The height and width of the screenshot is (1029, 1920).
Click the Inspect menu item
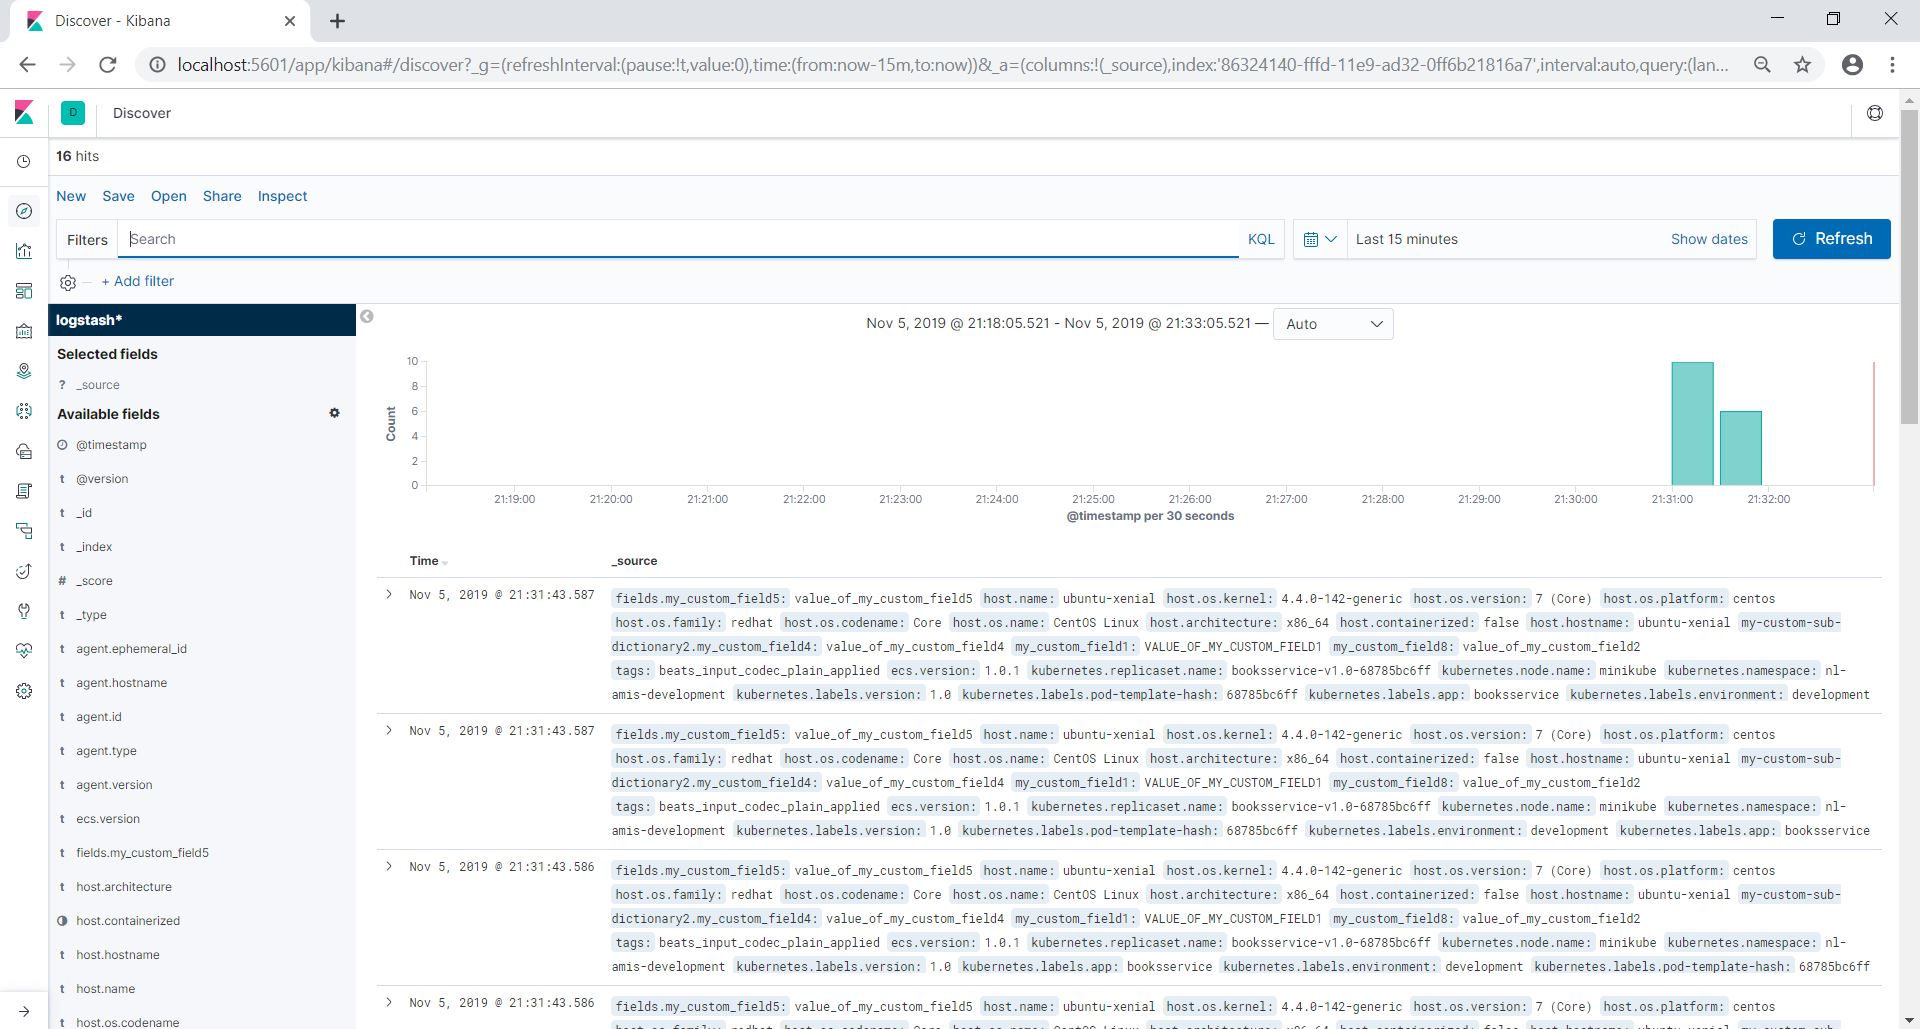click(282, 196)
